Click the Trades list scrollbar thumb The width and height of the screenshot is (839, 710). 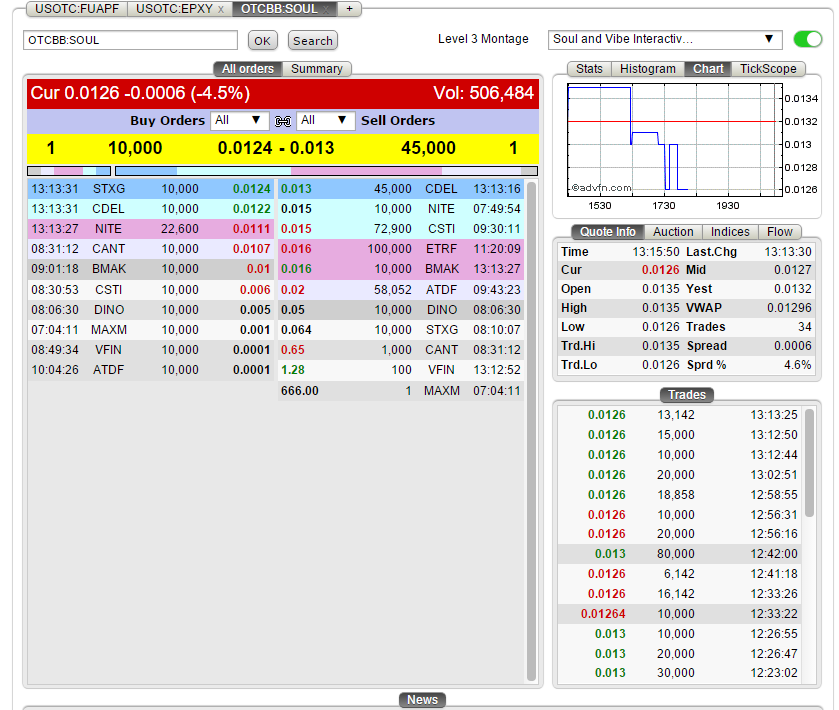pyautogui.click(x=809, y=463)
